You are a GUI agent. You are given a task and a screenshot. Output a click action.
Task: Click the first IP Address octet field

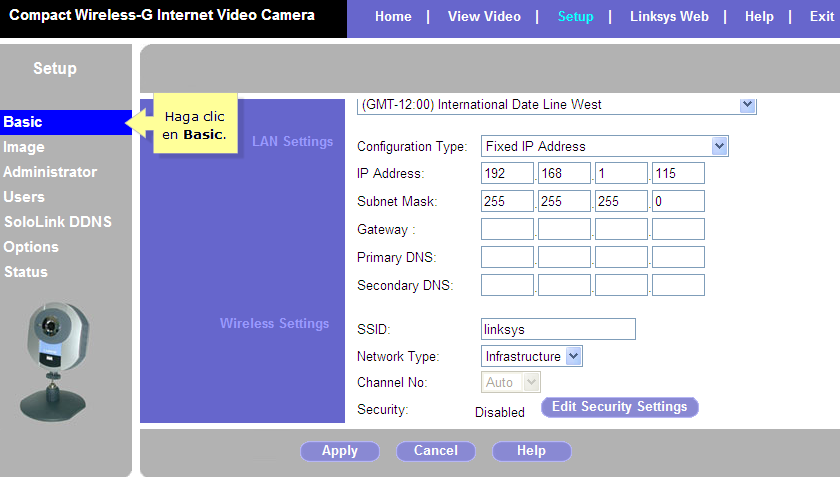click(x=507, y=173)
